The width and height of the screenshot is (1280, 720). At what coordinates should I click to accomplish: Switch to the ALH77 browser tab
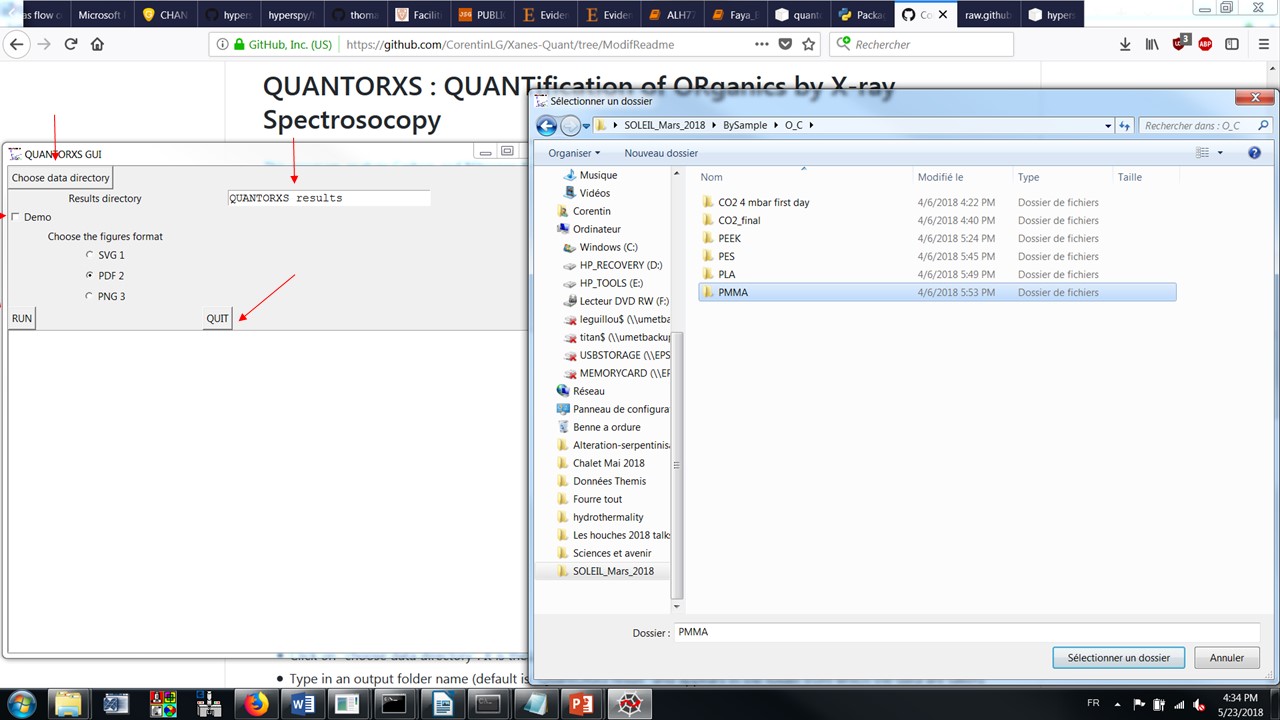[672, 15]
